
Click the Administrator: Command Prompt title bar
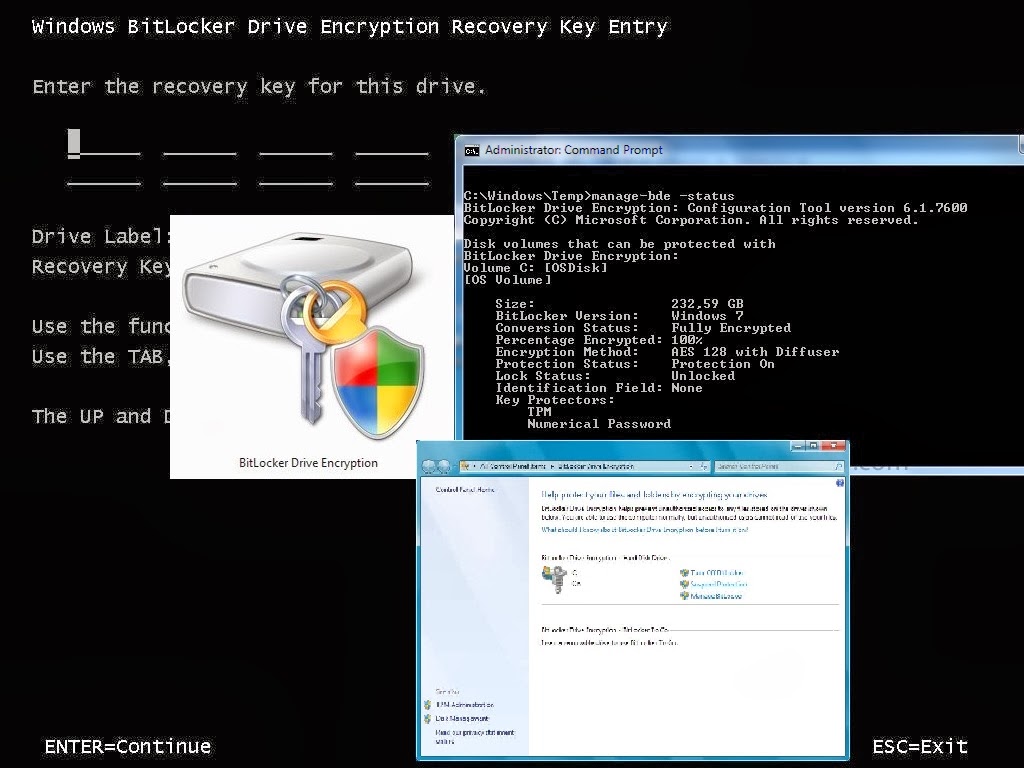pos(738,150)
